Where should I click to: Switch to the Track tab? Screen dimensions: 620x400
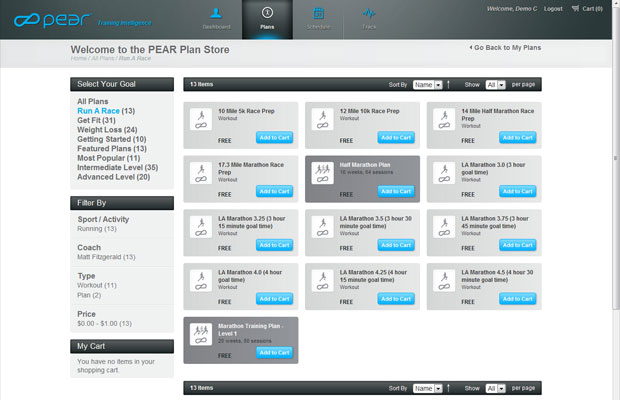click(x=369, y=19)
